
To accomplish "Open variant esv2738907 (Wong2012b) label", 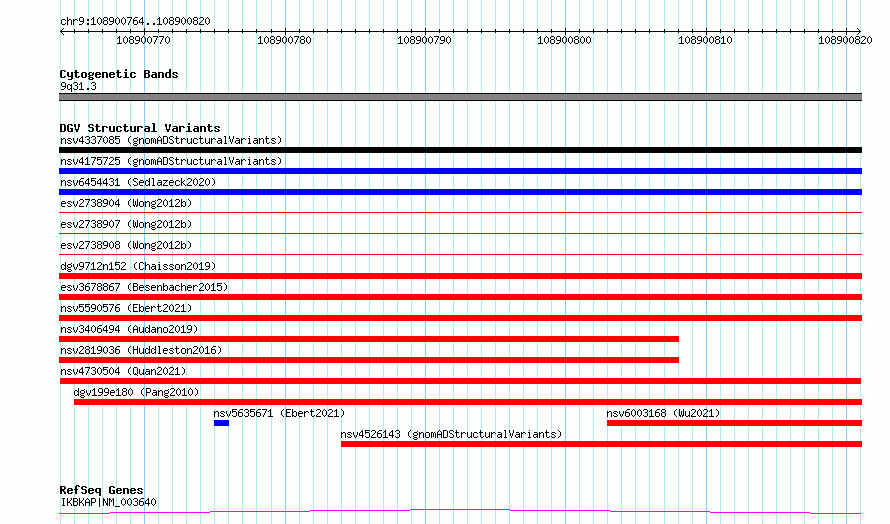I will click(x=126, y=224).
